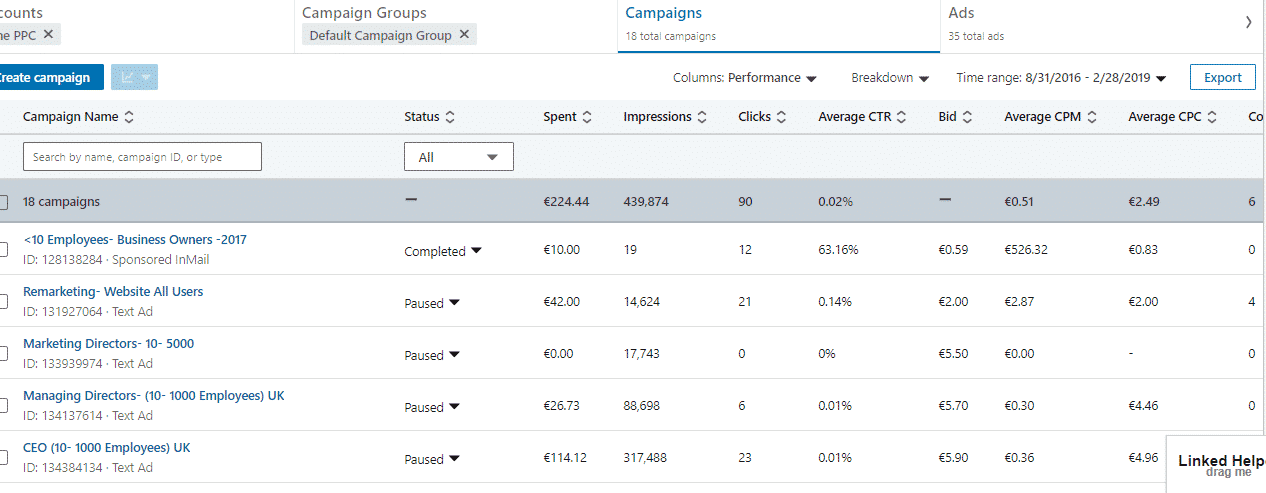Sort by Campaign Name column arrows

[x=129, y=117]
